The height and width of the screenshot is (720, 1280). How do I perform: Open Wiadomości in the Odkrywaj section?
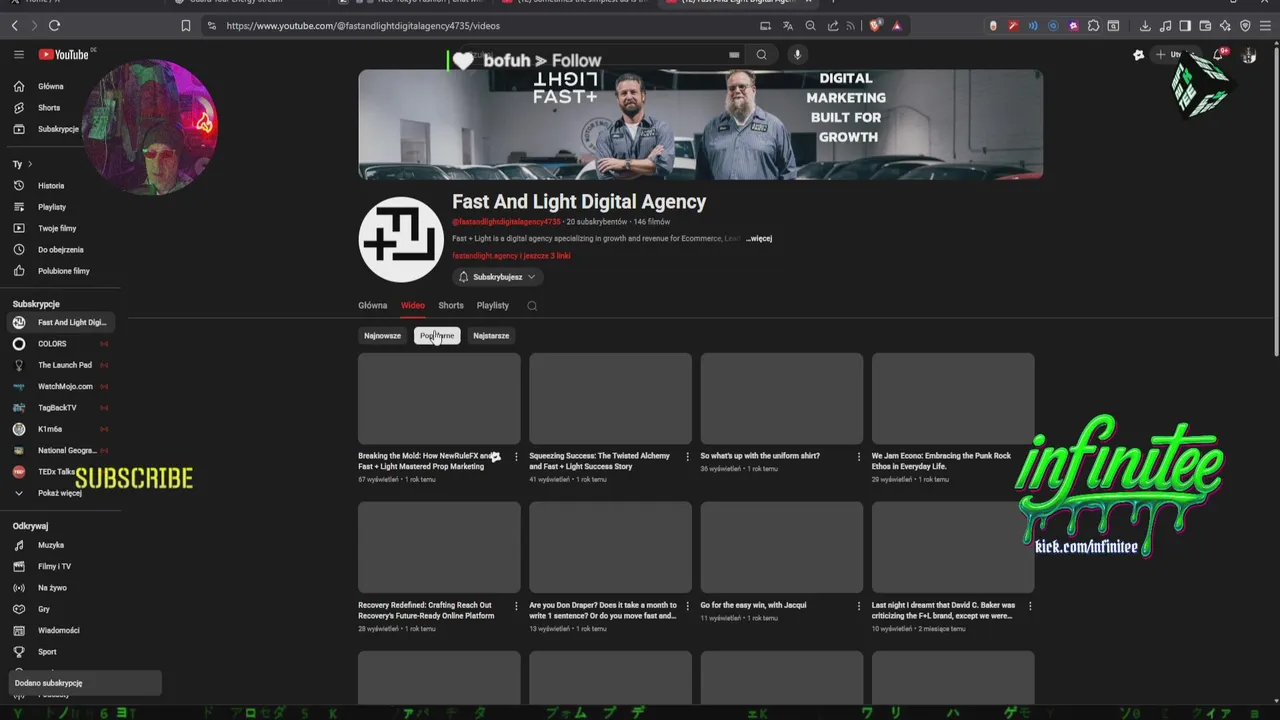point(60,631)
